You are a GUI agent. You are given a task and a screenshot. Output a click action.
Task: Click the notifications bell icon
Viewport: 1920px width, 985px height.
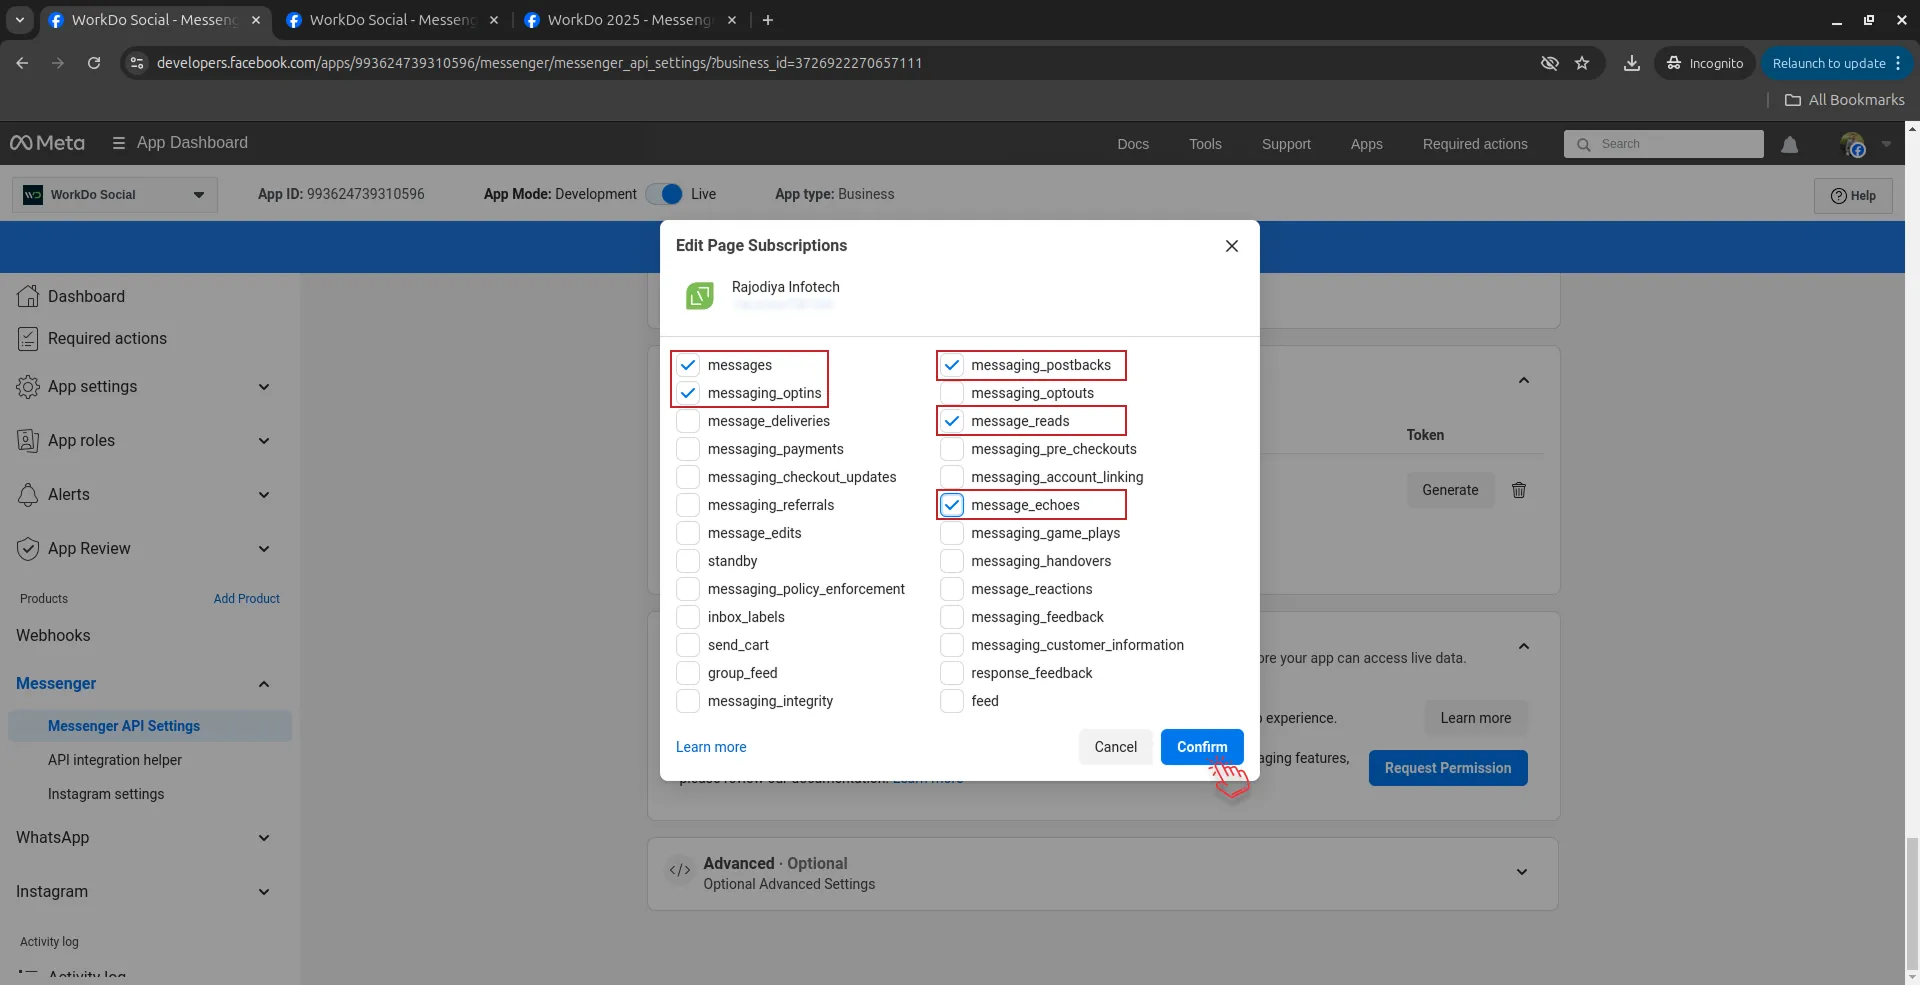point(1789,145)
